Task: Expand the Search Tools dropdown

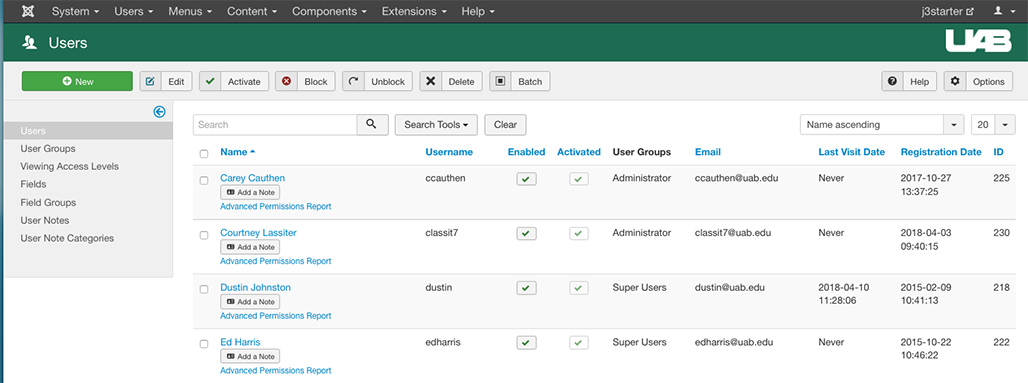Action: coord(436,125)
